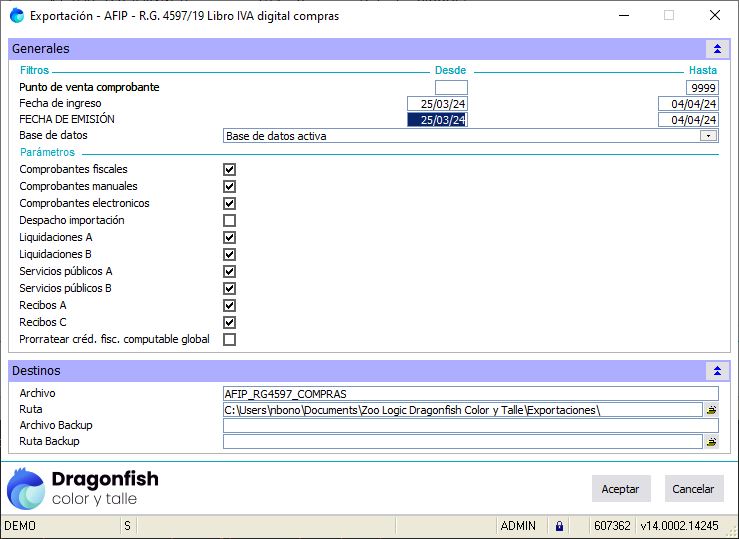Uncheck Recibos C

click(230, 322)
